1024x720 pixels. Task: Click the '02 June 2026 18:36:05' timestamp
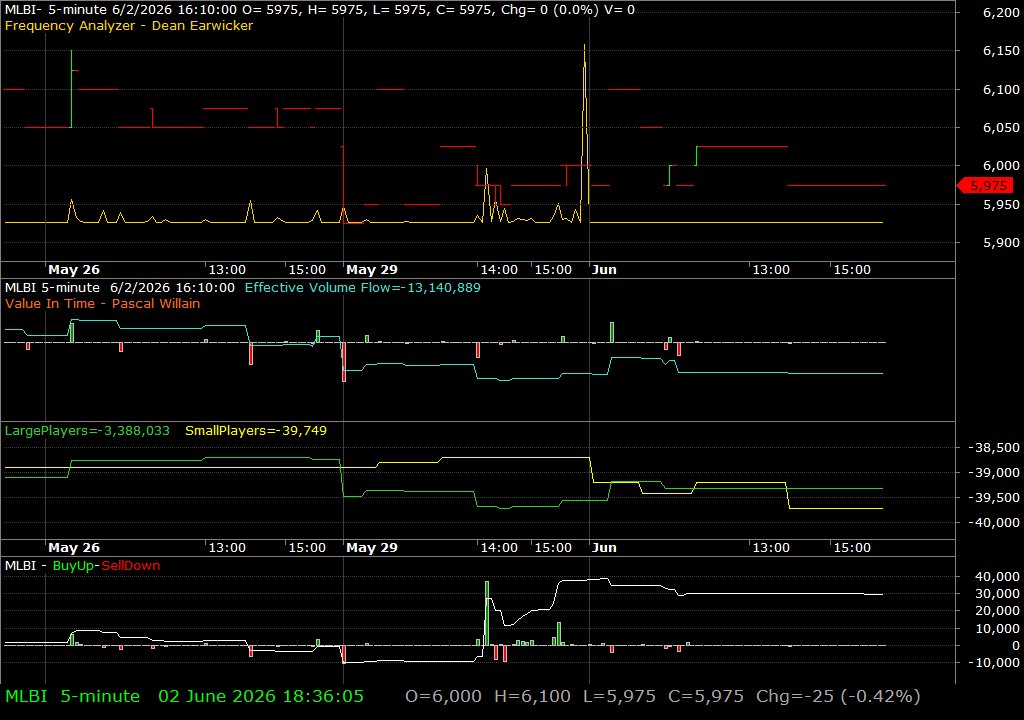(261, 696)
